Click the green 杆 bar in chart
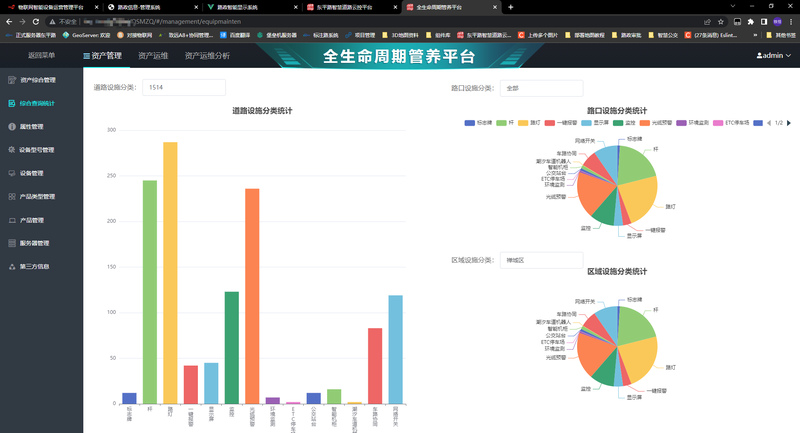800x433 pixels. pos(149,292)
